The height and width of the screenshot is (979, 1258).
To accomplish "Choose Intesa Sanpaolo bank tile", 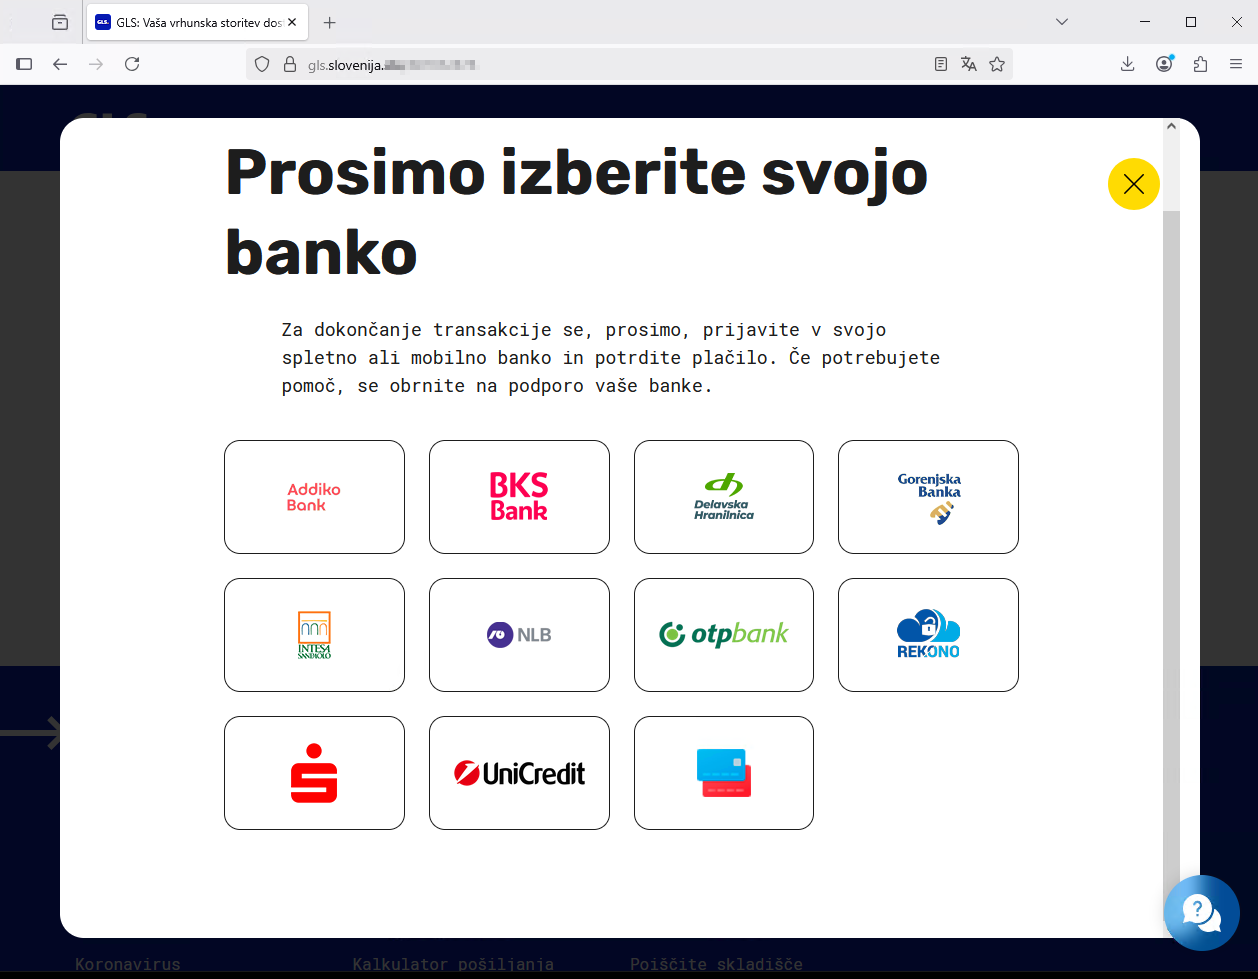I will tap(314, 635).
